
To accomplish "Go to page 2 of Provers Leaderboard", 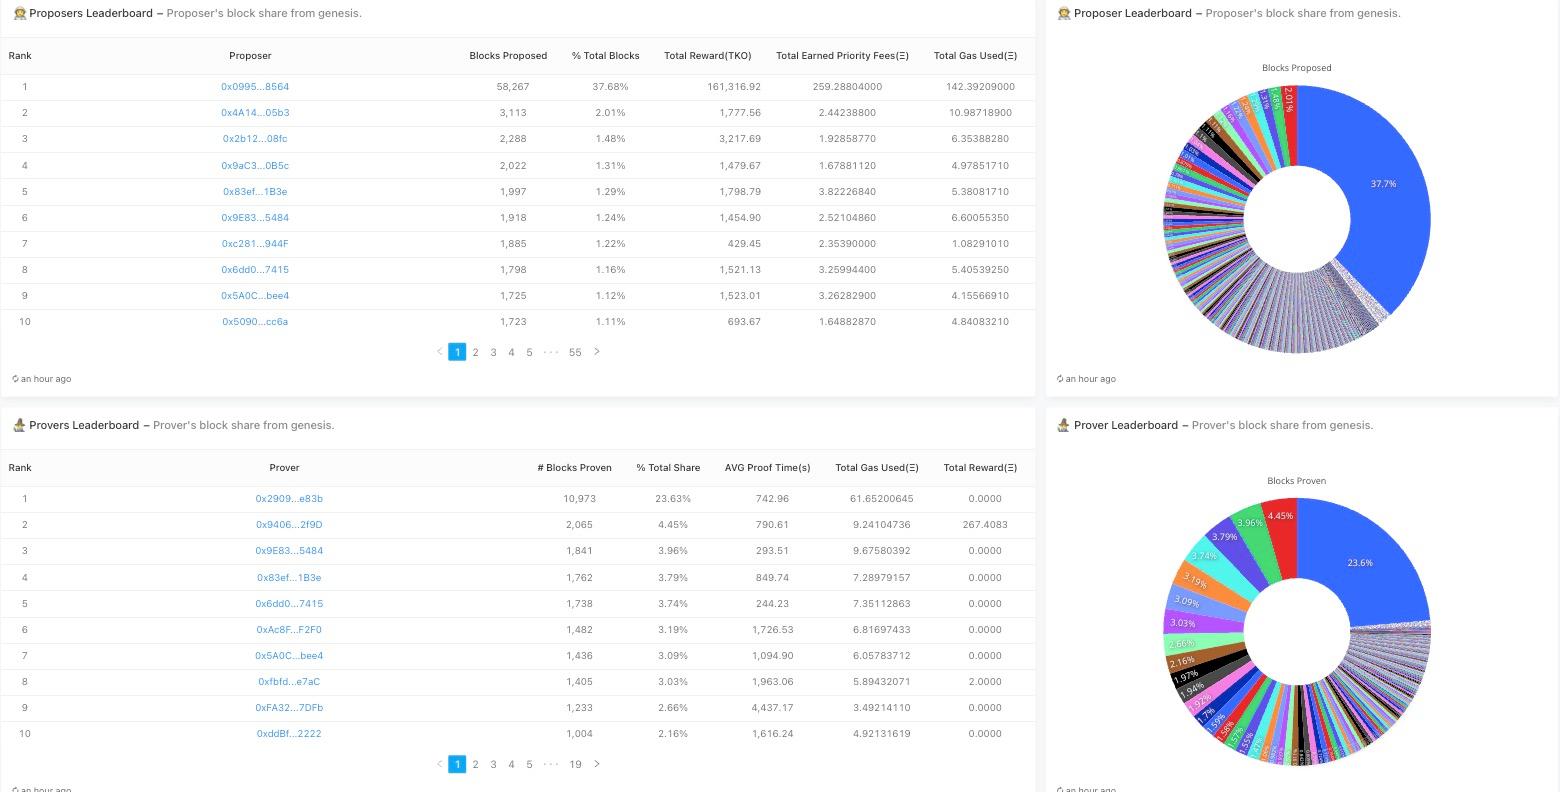I will [475, 764].
